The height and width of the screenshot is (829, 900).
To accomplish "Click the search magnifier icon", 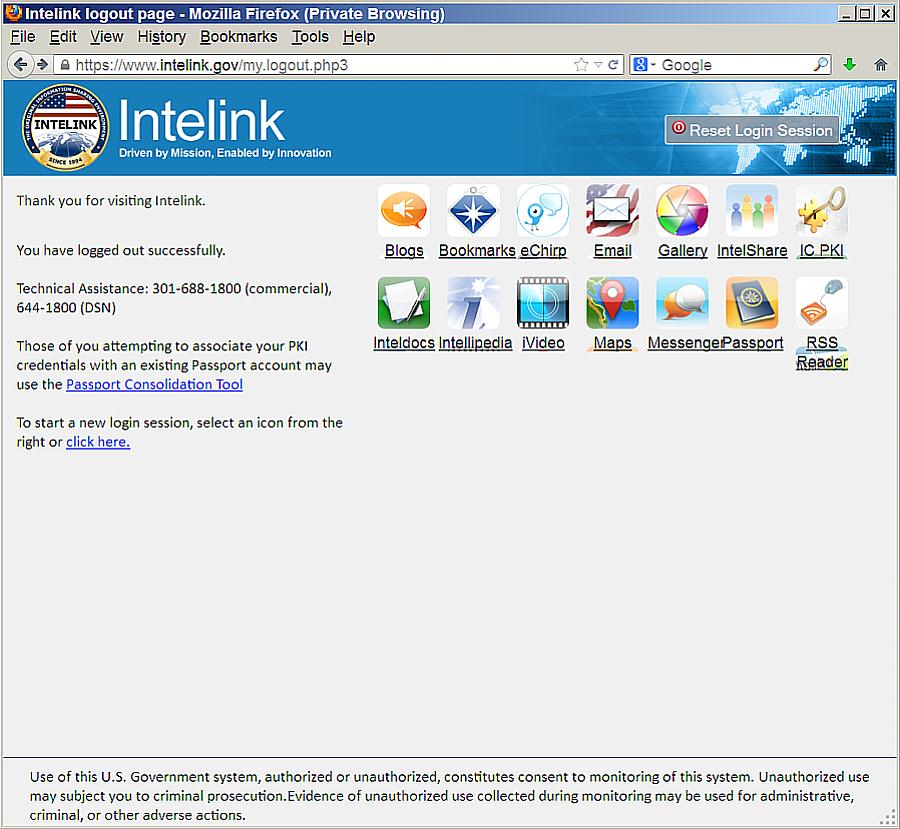I will click(821, 64).
